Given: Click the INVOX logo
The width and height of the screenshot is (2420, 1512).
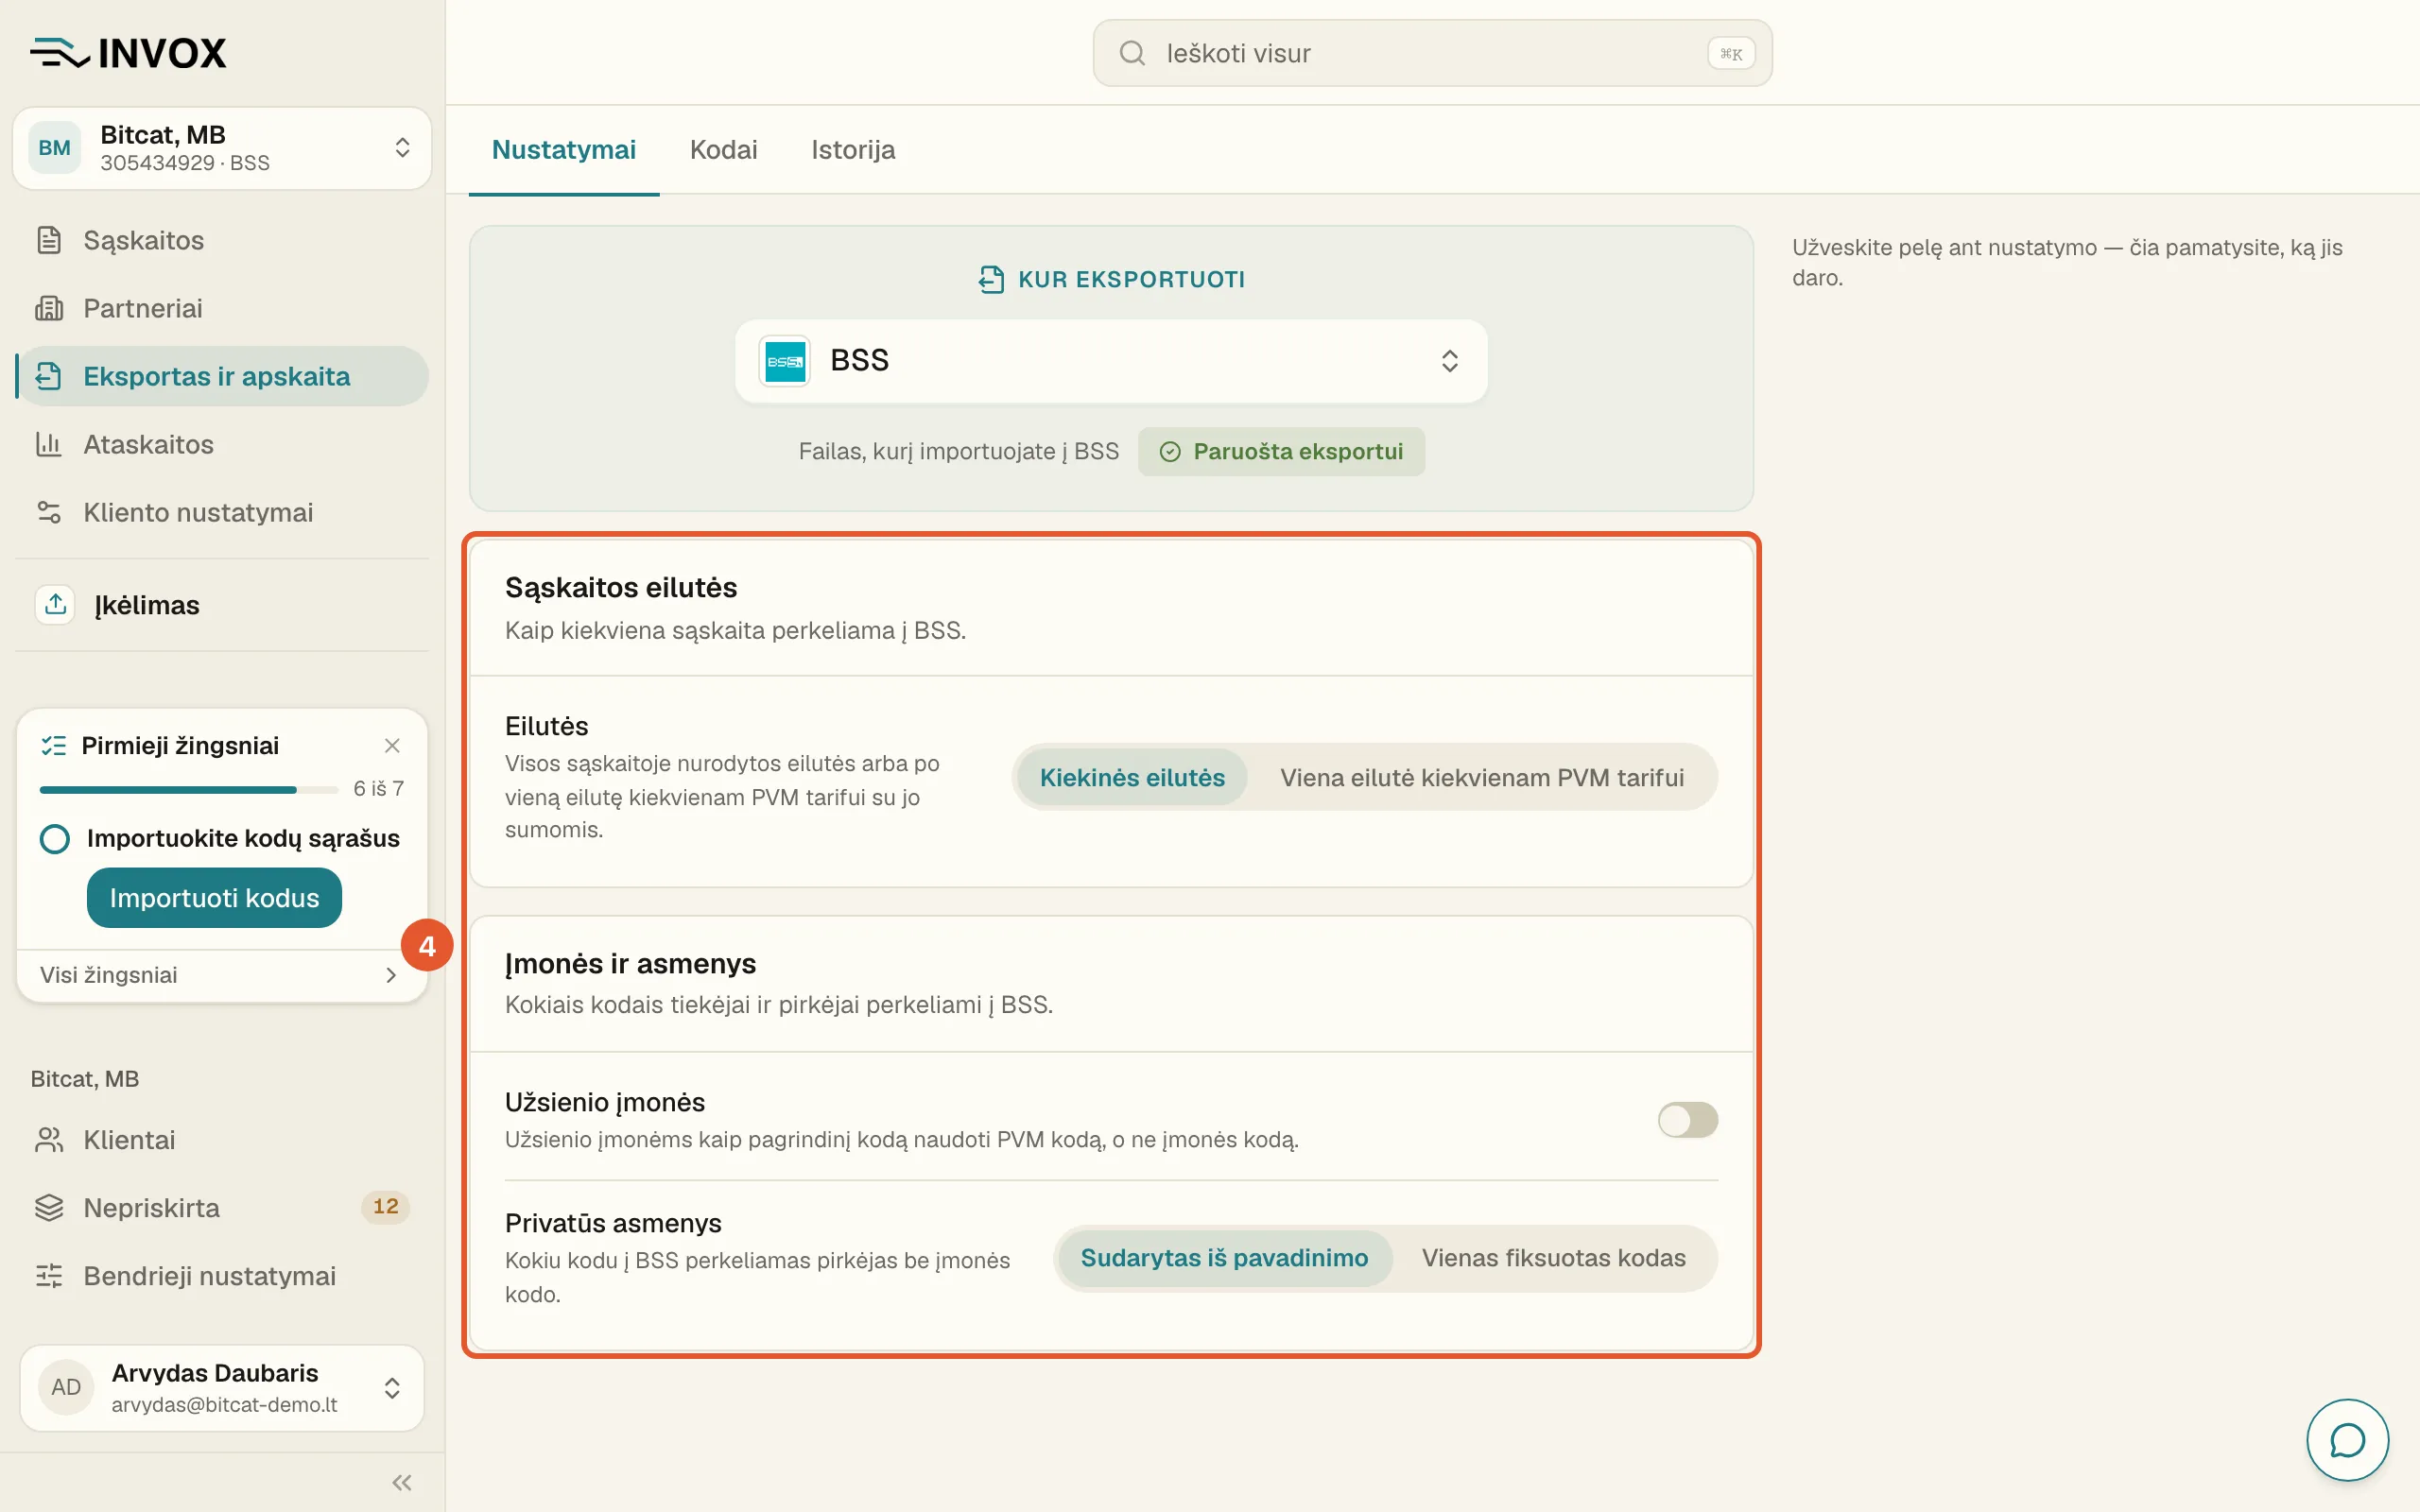Looking at the screenshot, I should tap(128, 52).
